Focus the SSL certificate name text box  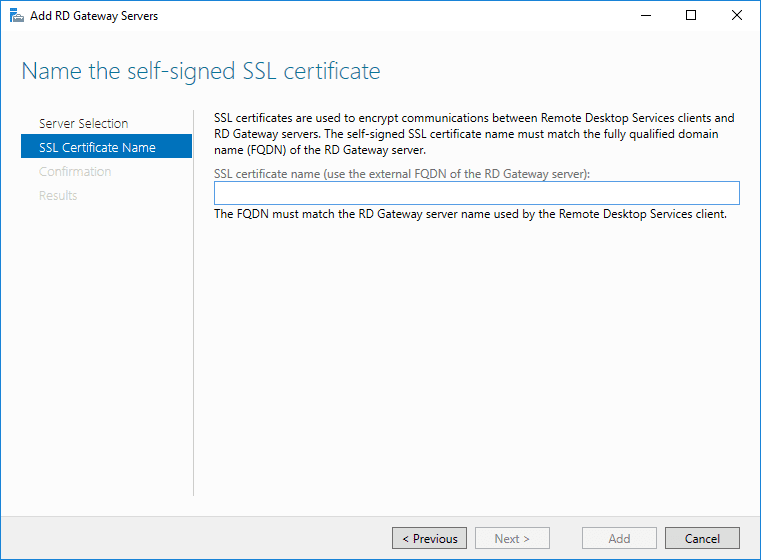point(476,193)
